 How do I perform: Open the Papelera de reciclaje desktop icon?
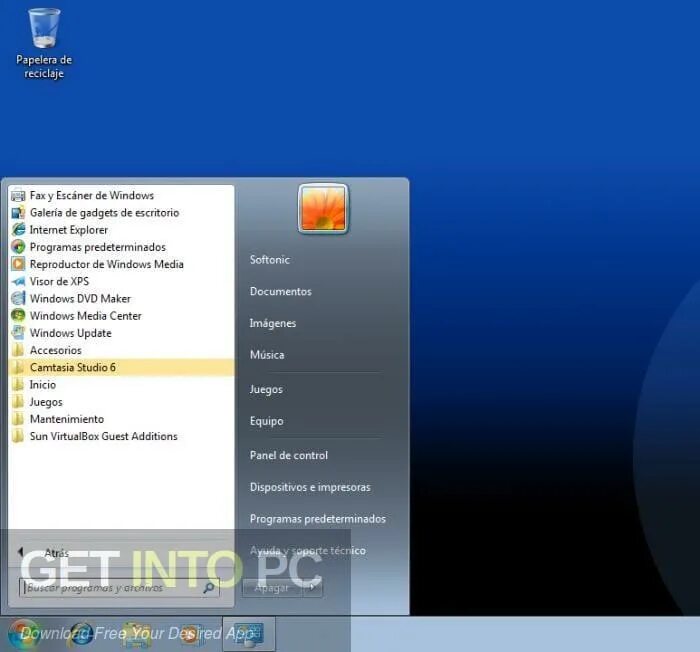click(44, 43)
